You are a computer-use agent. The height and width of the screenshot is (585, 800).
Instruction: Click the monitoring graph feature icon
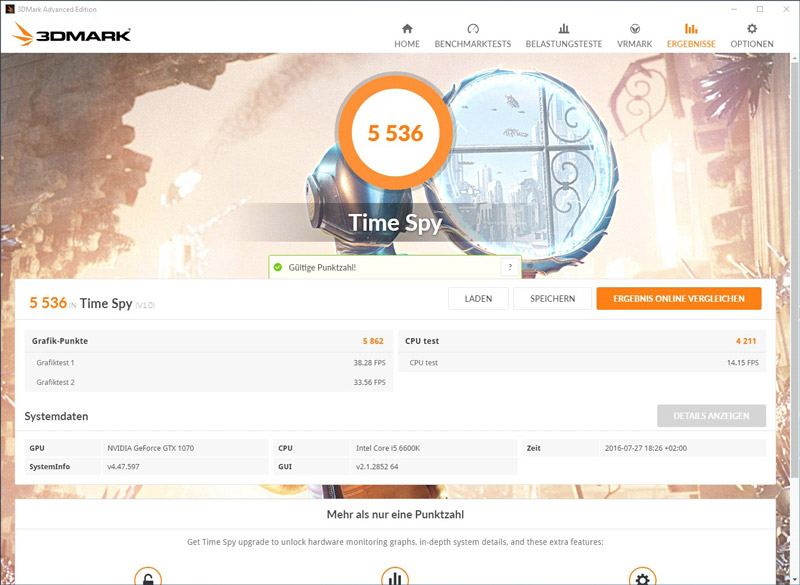[x=395, y=576]
